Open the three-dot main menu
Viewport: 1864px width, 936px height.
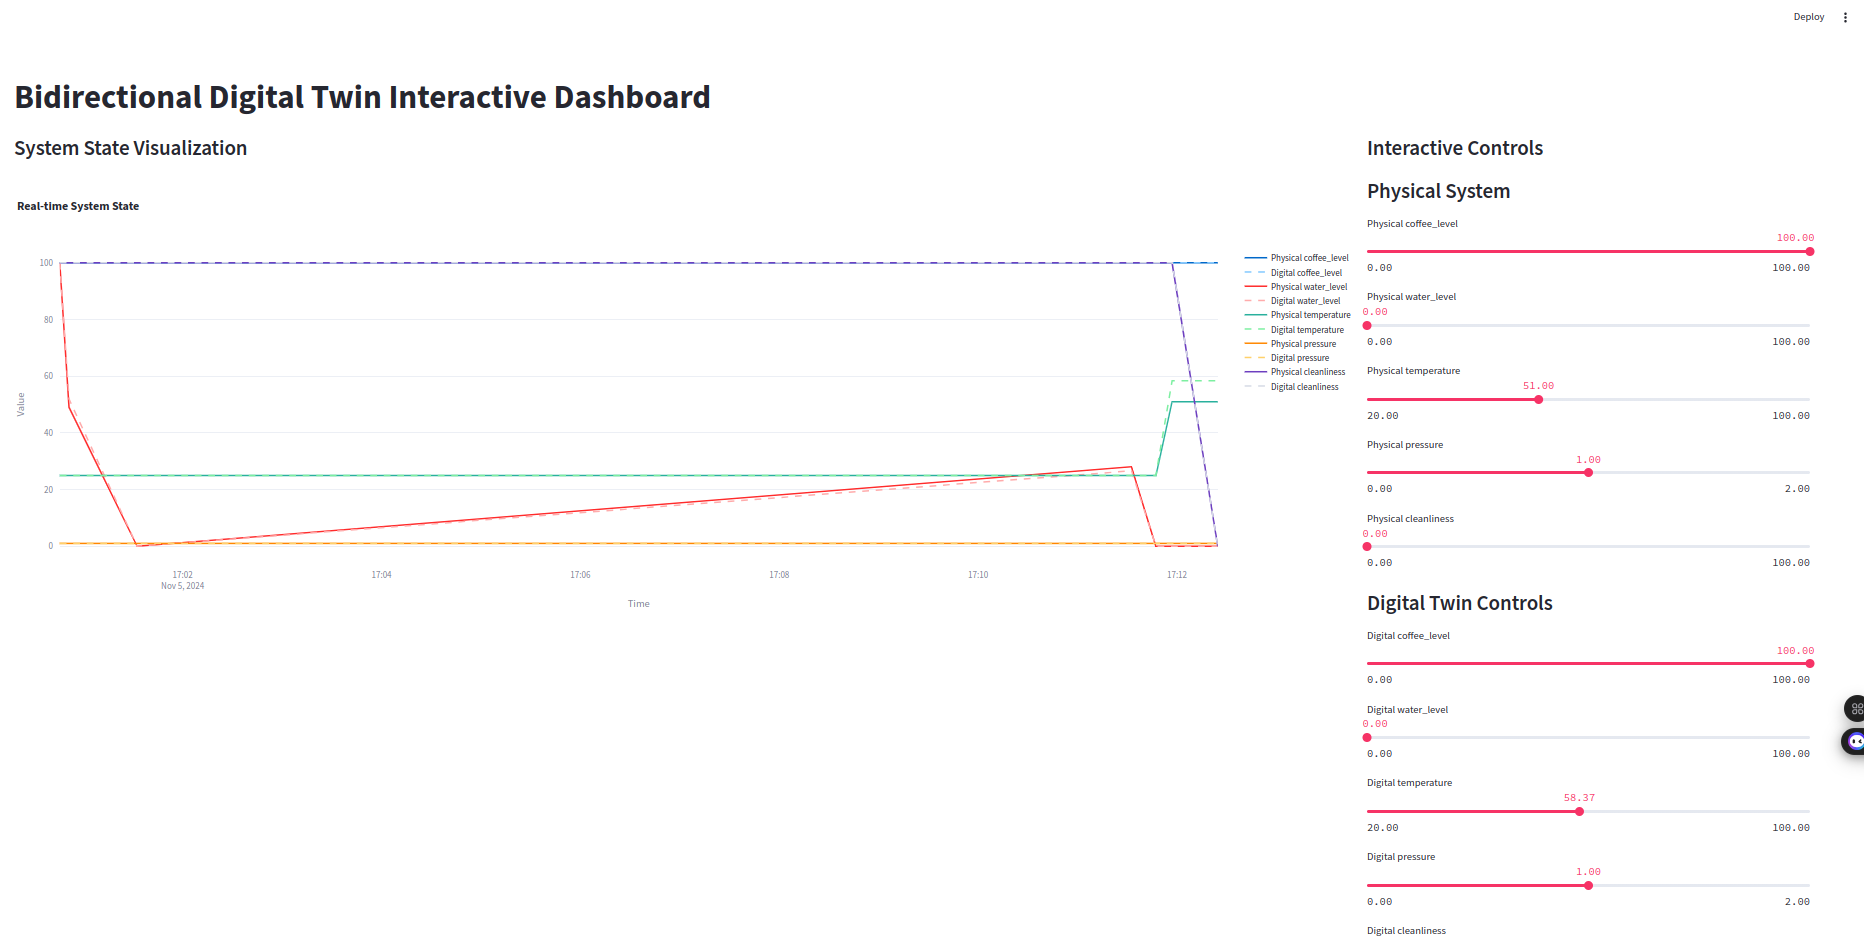click(1845, 17)
